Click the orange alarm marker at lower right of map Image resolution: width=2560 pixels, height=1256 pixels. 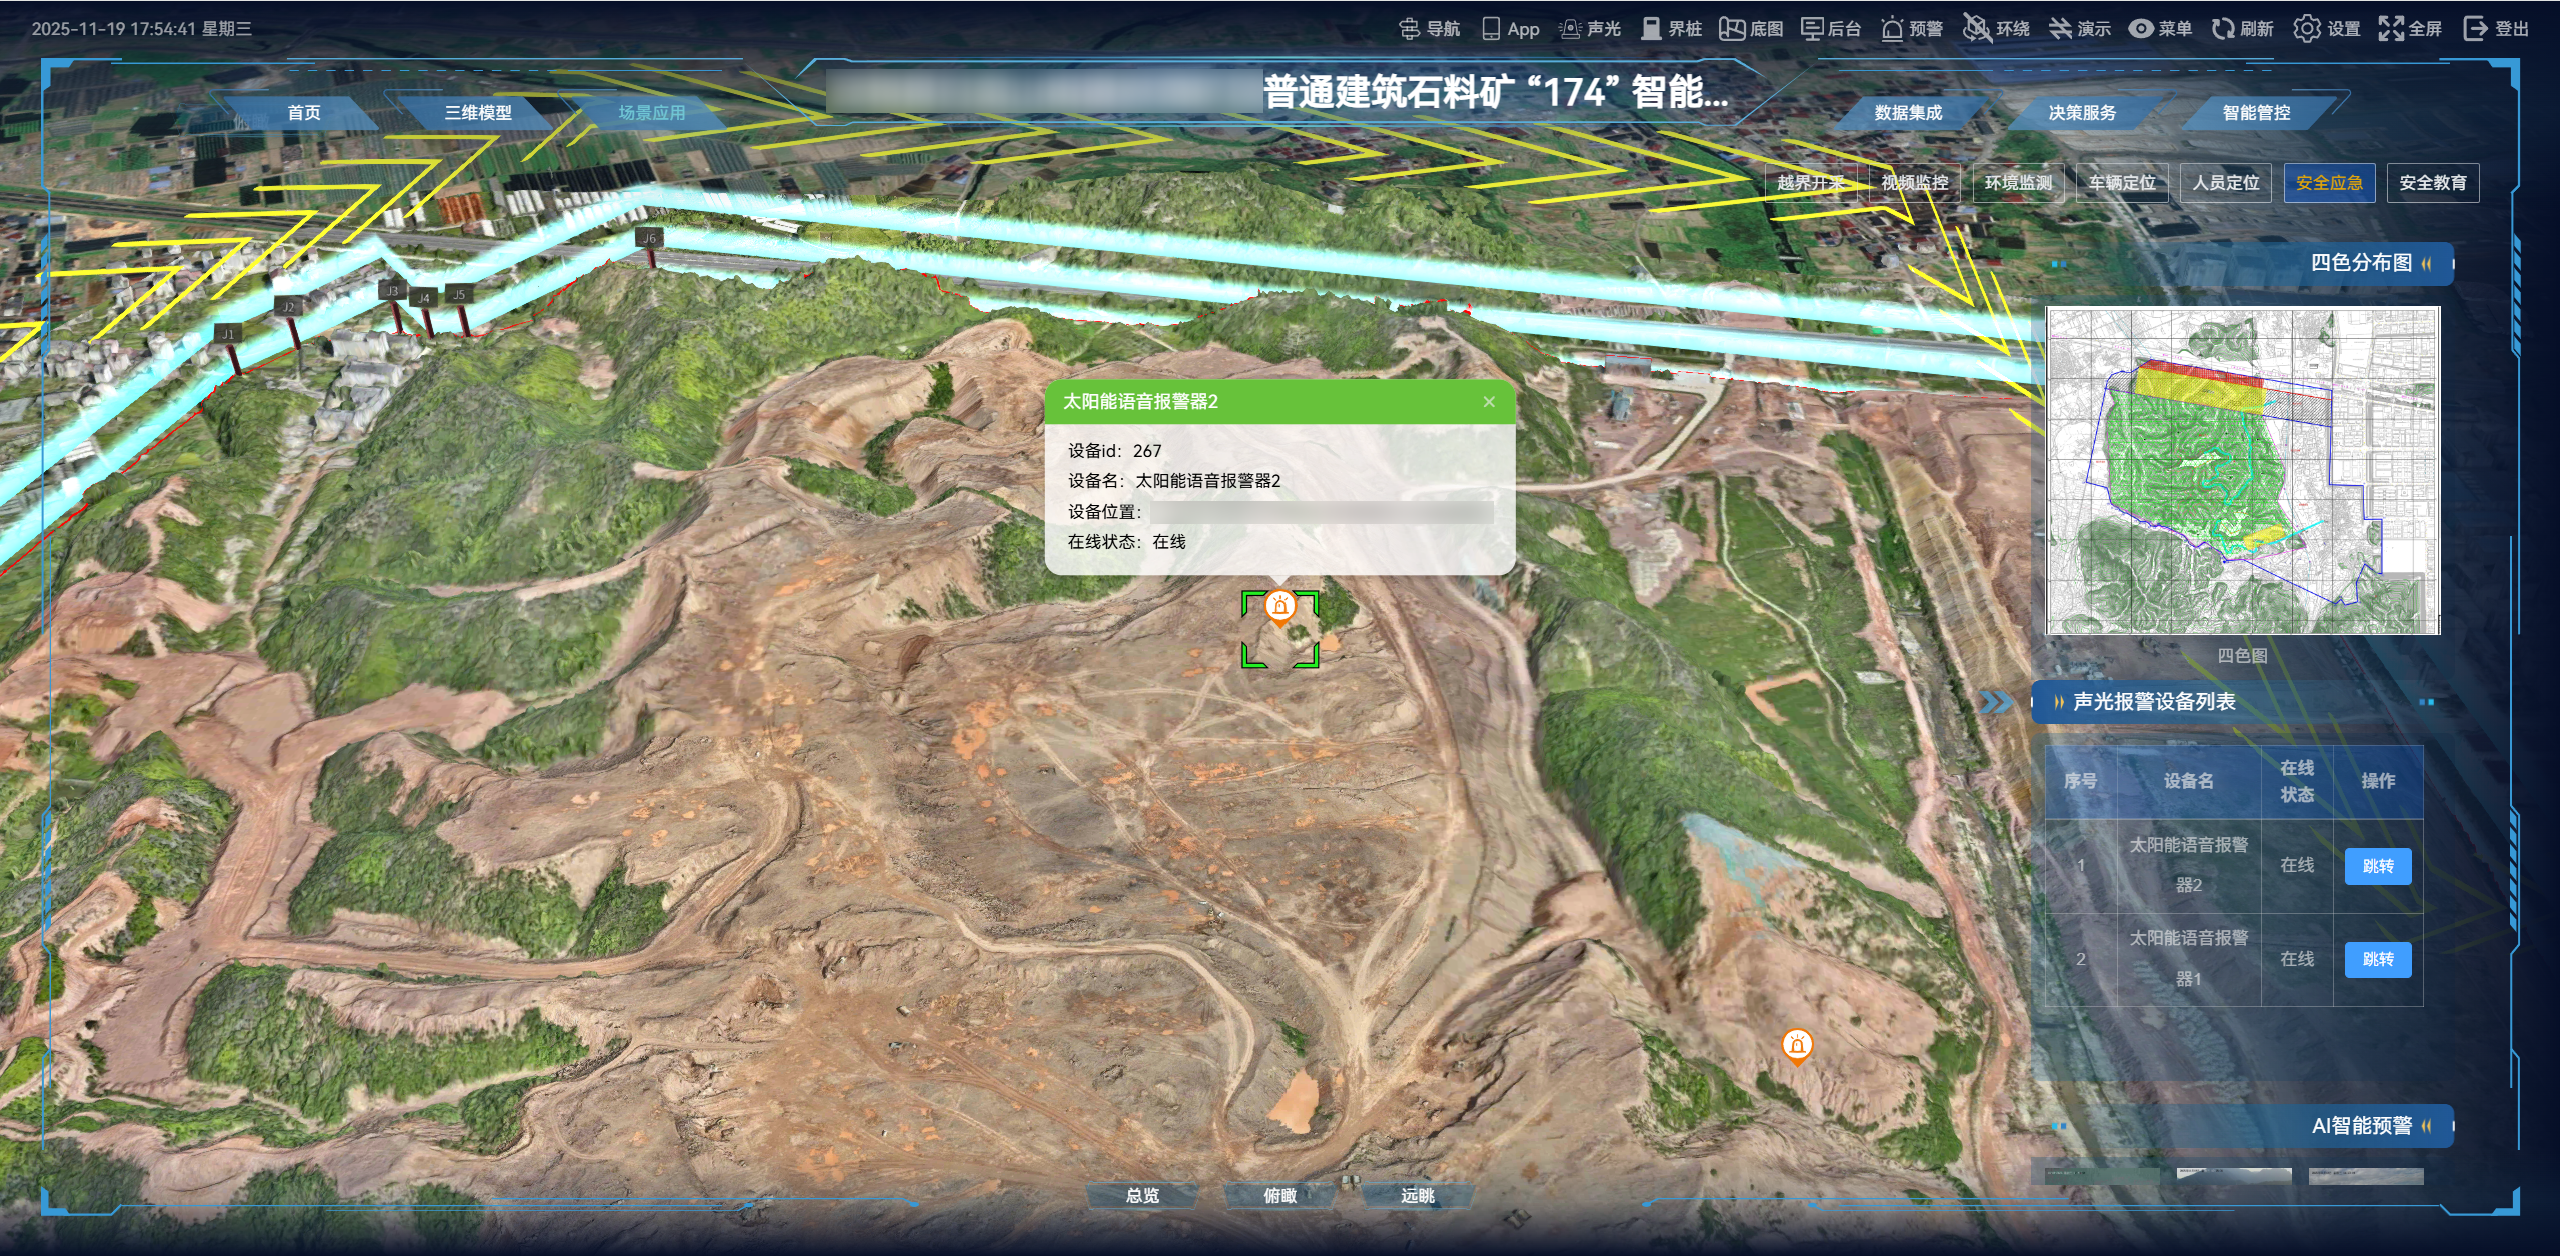coord(1797,1045)
